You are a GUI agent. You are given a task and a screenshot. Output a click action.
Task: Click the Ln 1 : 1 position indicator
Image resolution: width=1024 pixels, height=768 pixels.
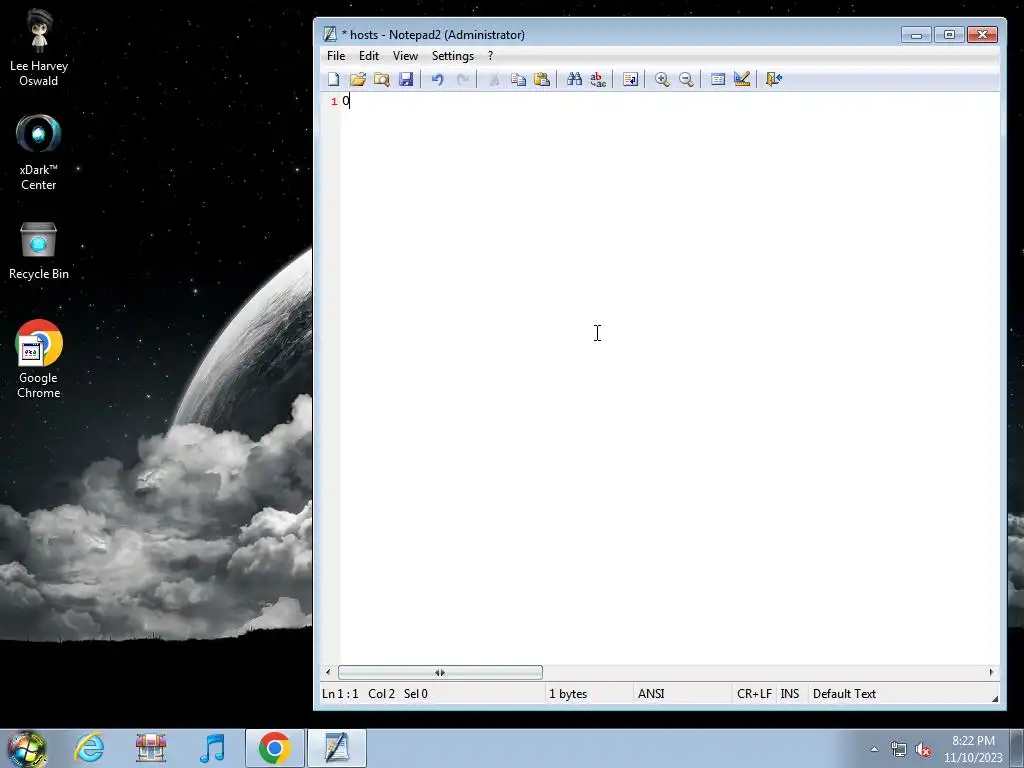(340, 694)
